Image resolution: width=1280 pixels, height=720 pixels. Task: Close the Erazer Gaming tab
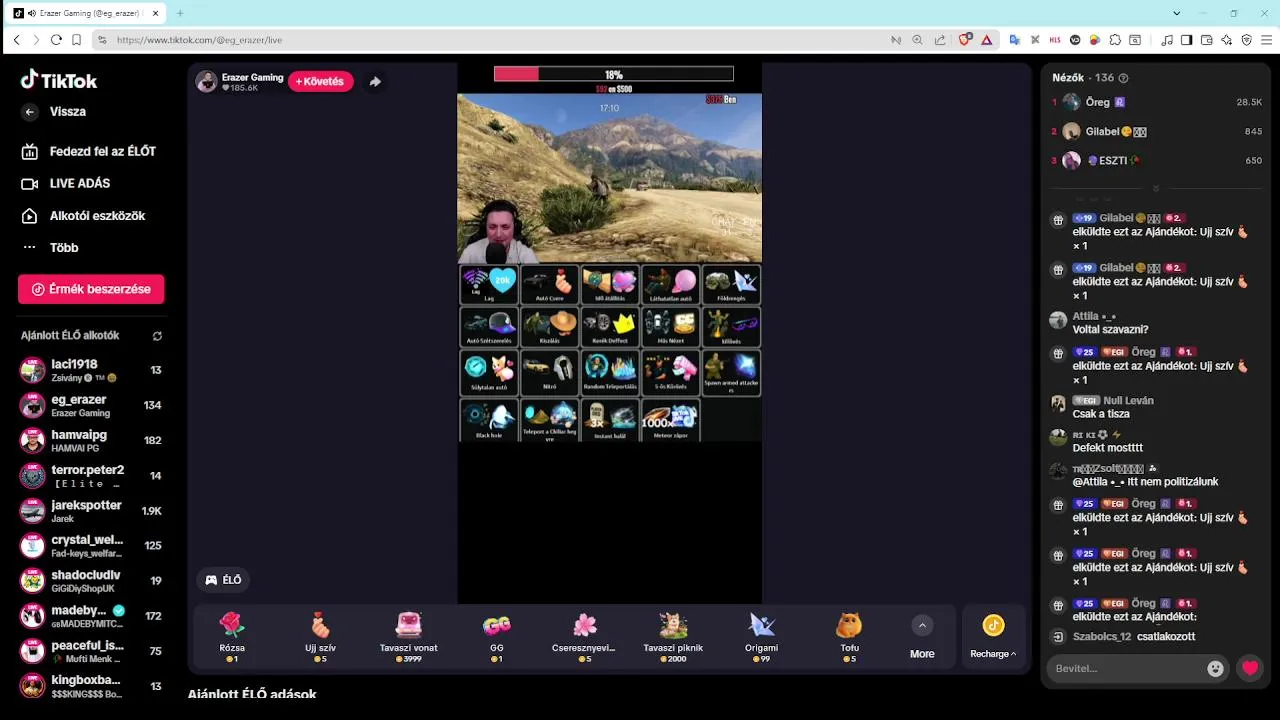(155, 13)
